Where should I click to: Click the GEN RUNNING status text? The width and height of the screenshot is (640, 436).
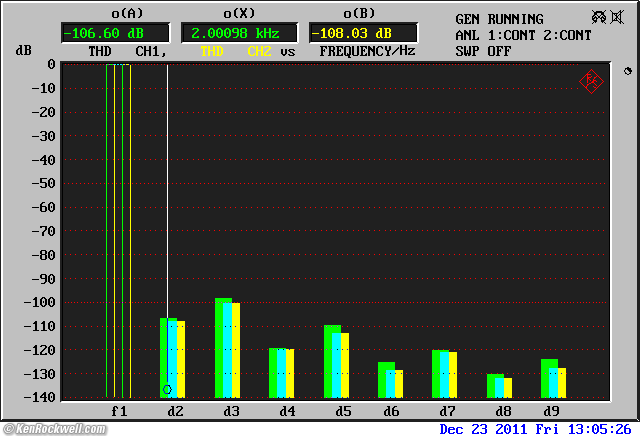(499, 19)
